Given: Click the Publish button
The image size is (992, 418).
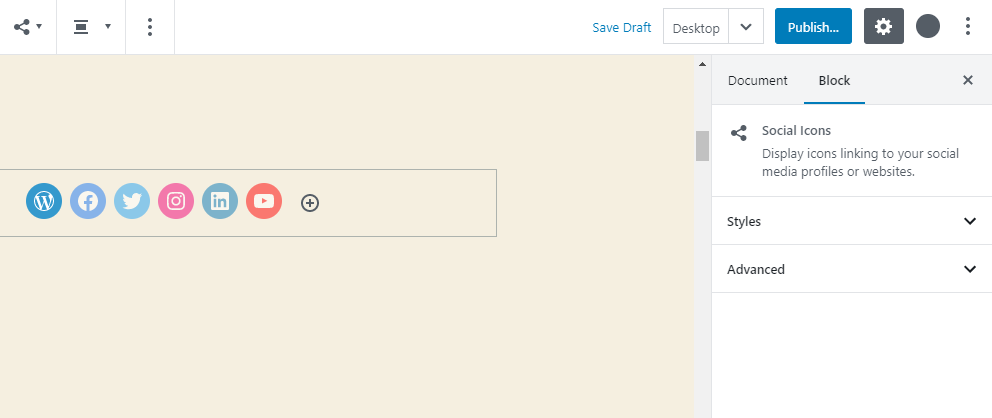Looking at the screenshot, I should pyautogui.click(x=812, y=27).
